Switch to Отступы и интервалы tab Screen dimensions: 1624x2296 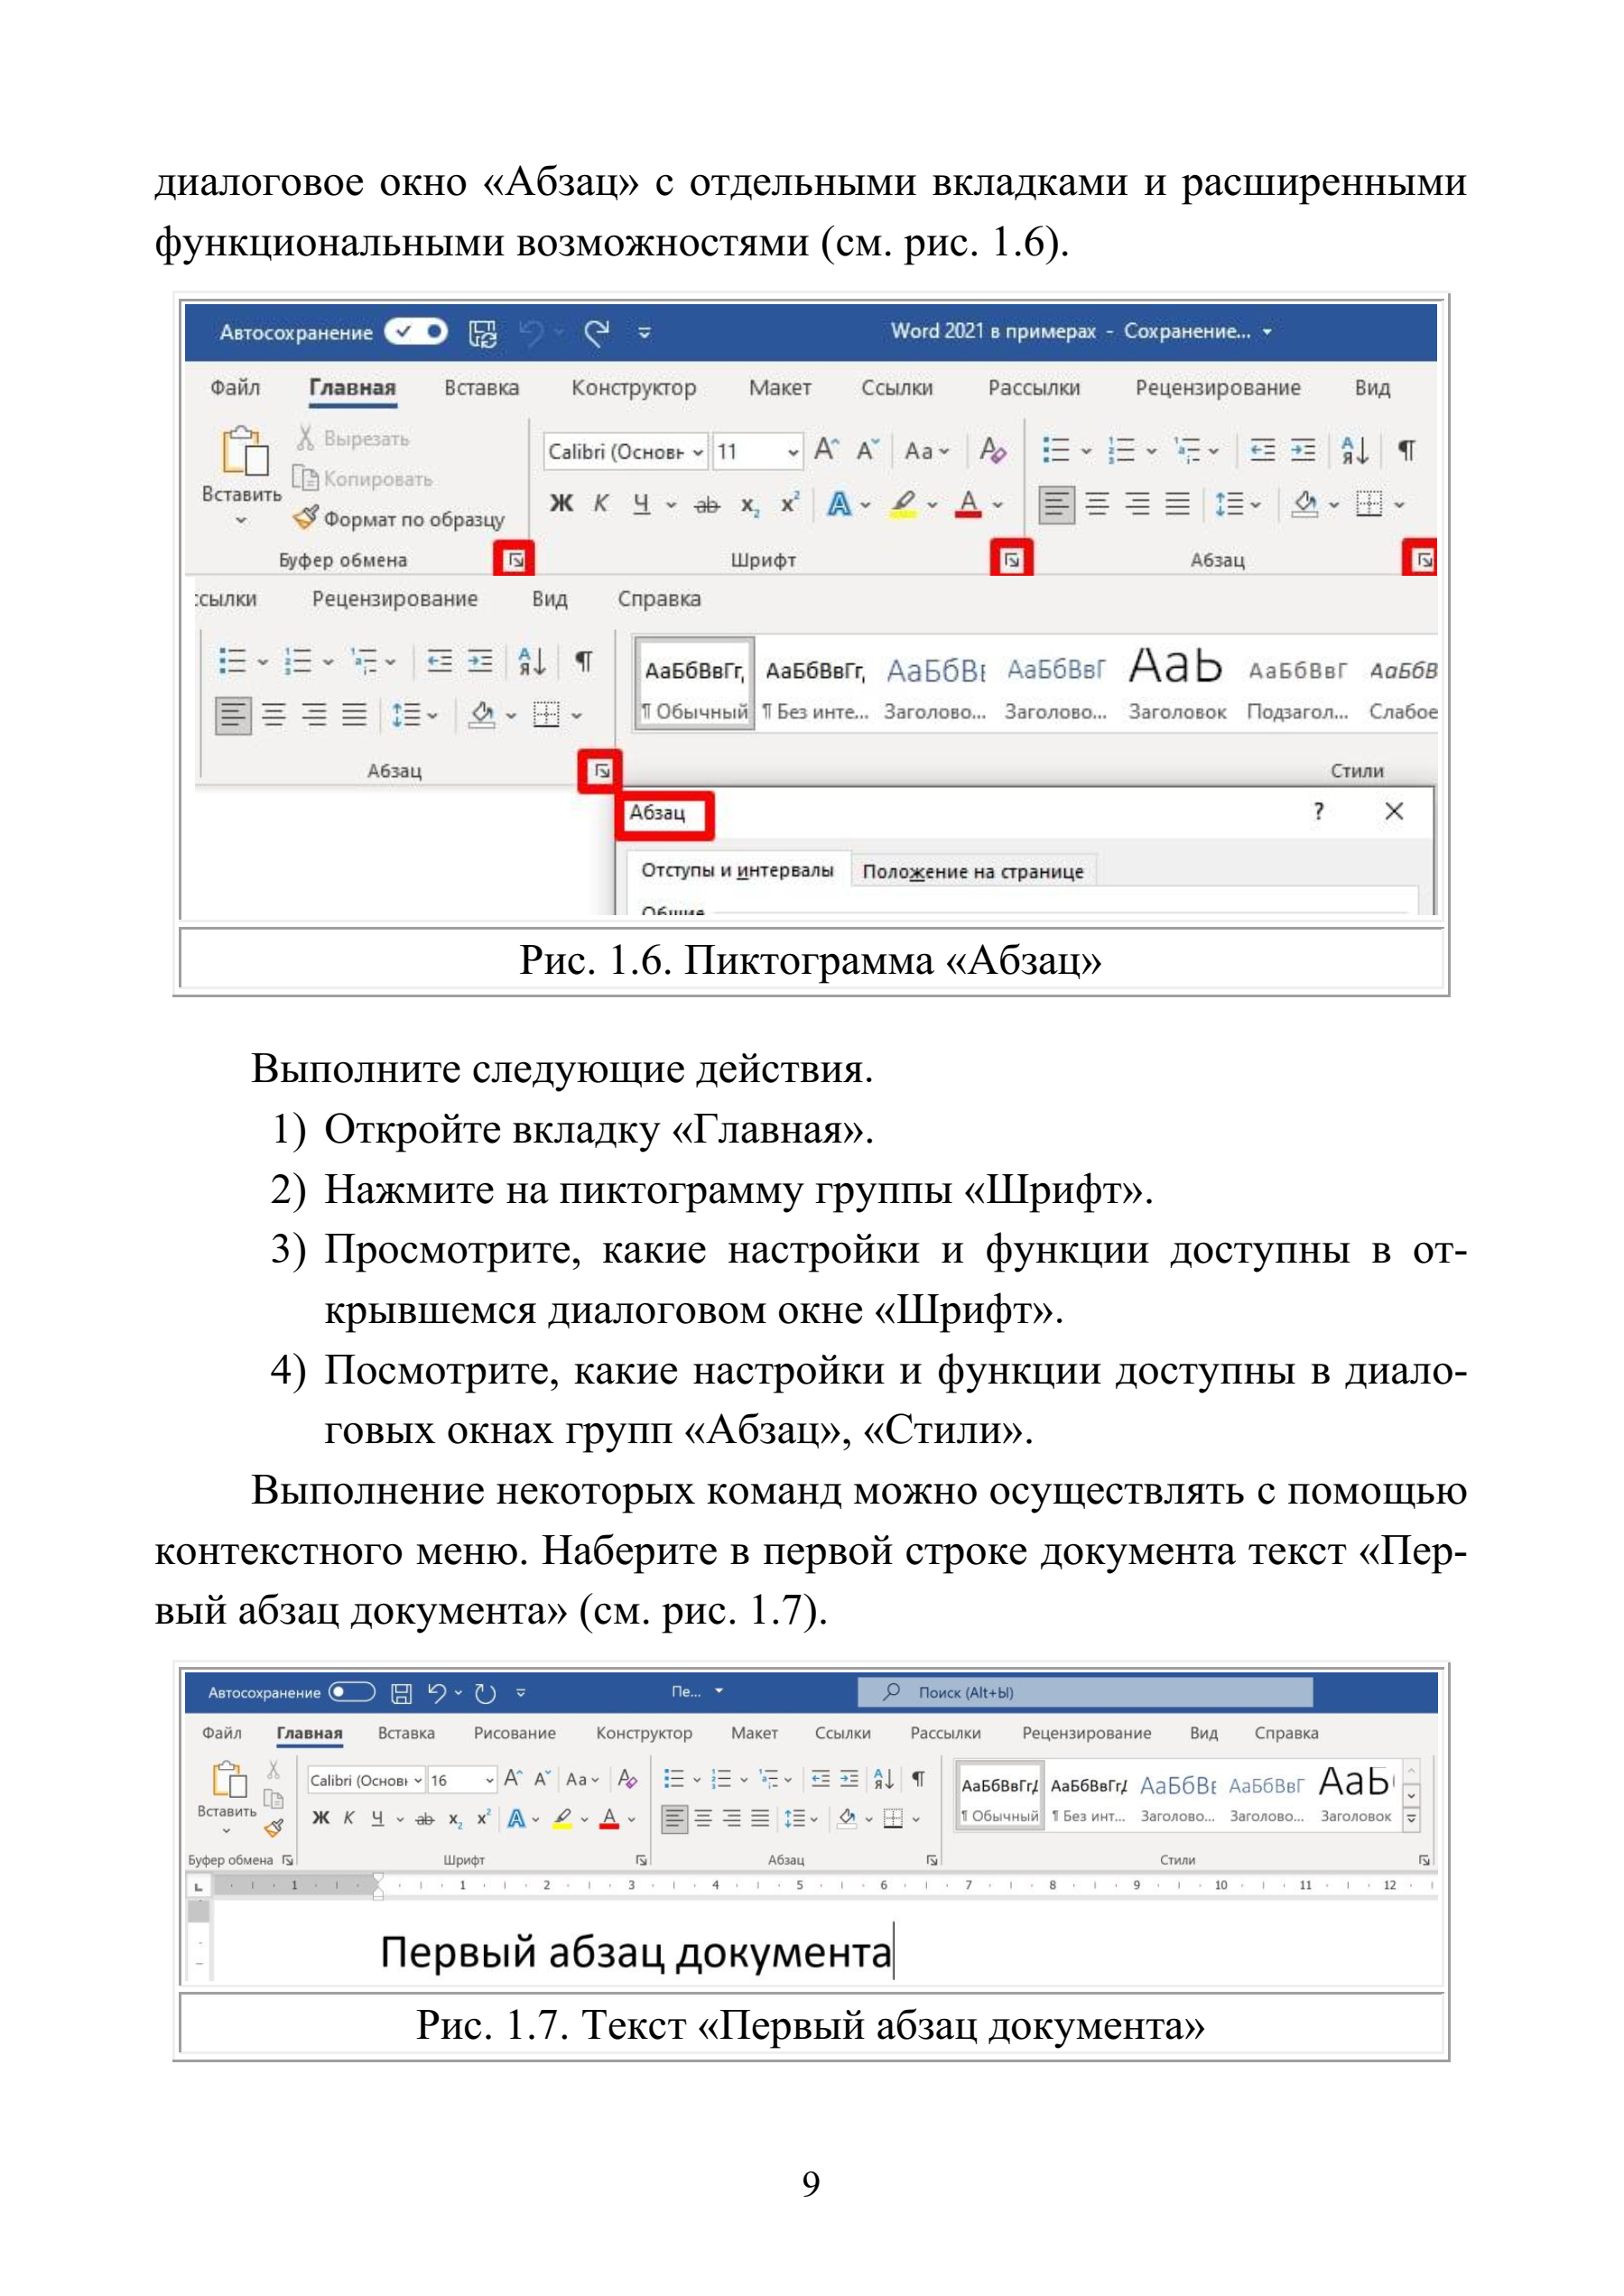click(737, 870)
